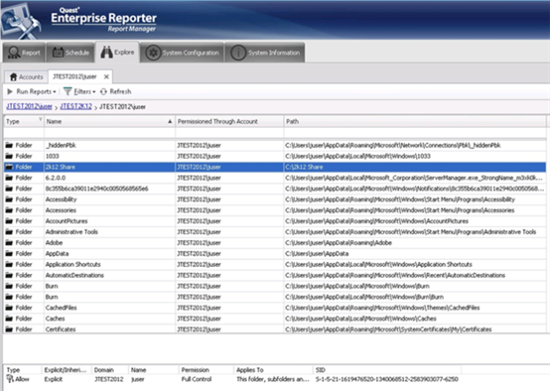Click the Full Control permission cell

pyautogui.click(x=196, y=379)
